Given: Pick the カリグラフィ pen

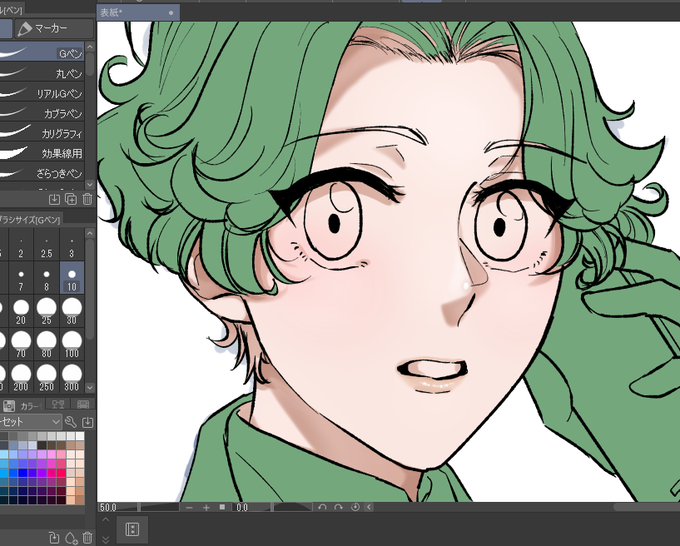Looking at the screenshot, I should pyautogui.click(x=42, y=133).
